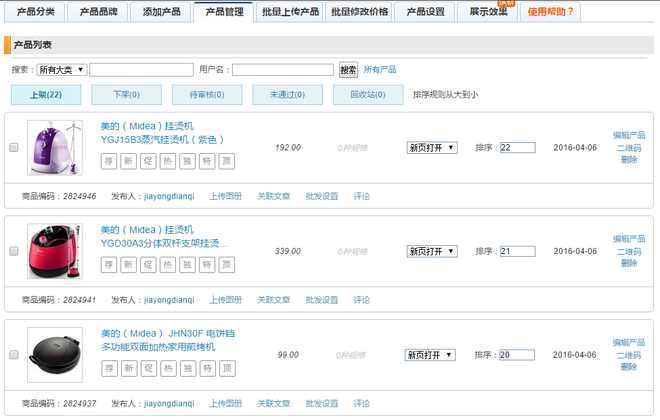Focus the search keyword input field

tap(141, 70)
